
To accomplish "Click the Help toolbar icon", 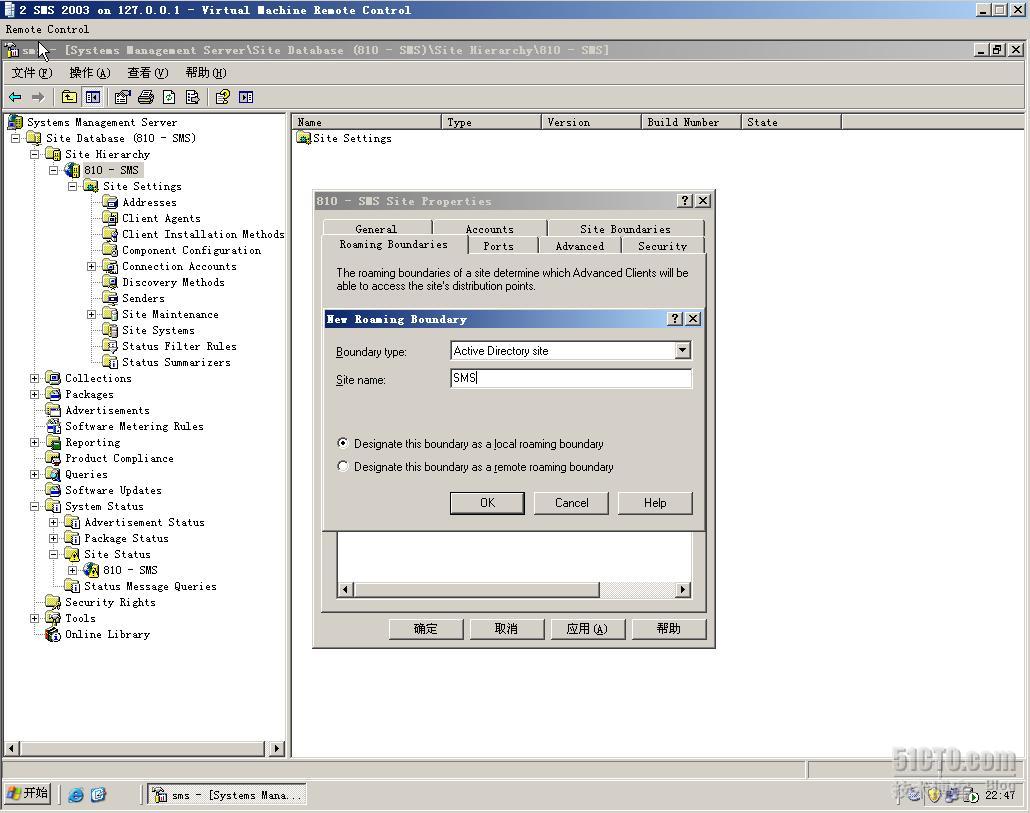I will pyautogui.click(x=223, y=97).
